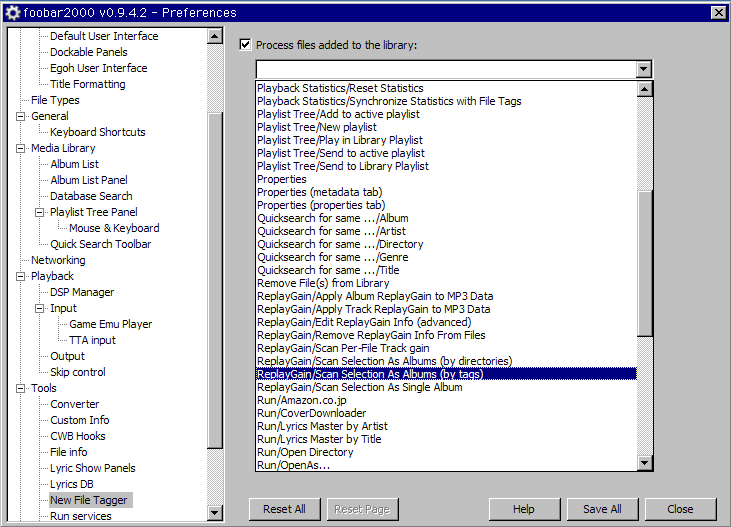Click the Reset Page button
The image size is (731, 527).
362,509
